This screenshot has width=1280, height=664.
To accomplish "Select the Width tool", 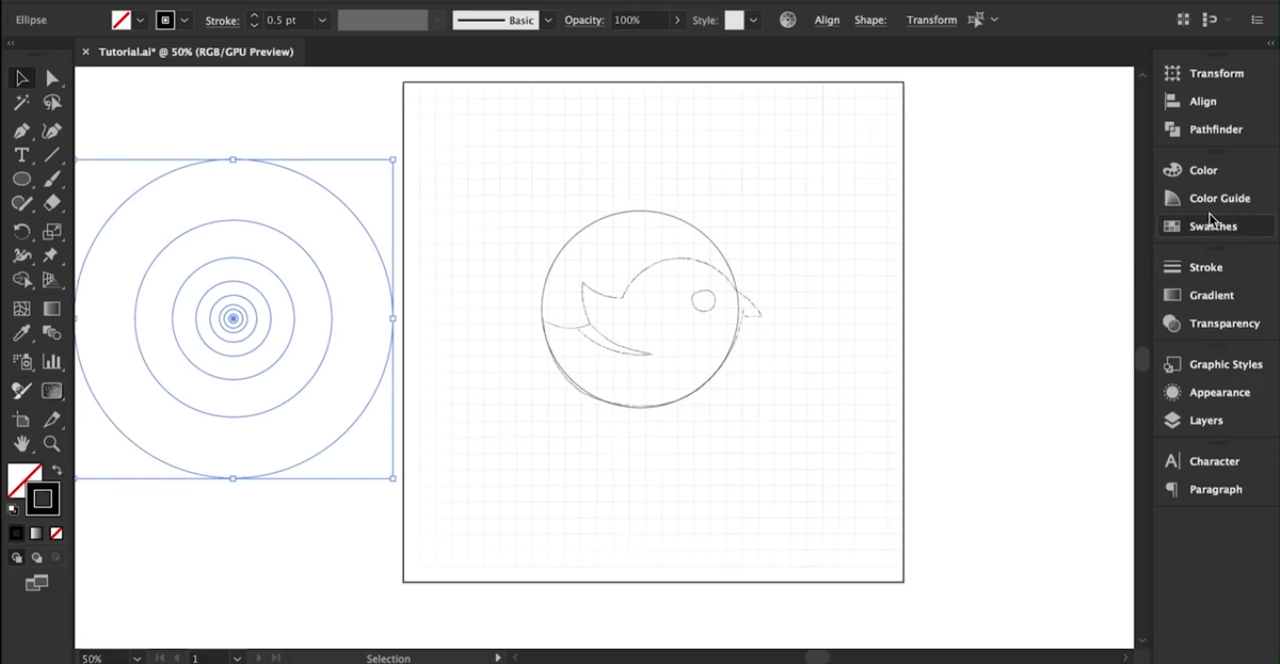I will [21, 256].
